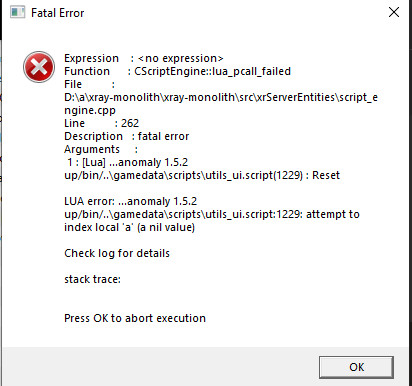Click the File label line

[89, 84]
